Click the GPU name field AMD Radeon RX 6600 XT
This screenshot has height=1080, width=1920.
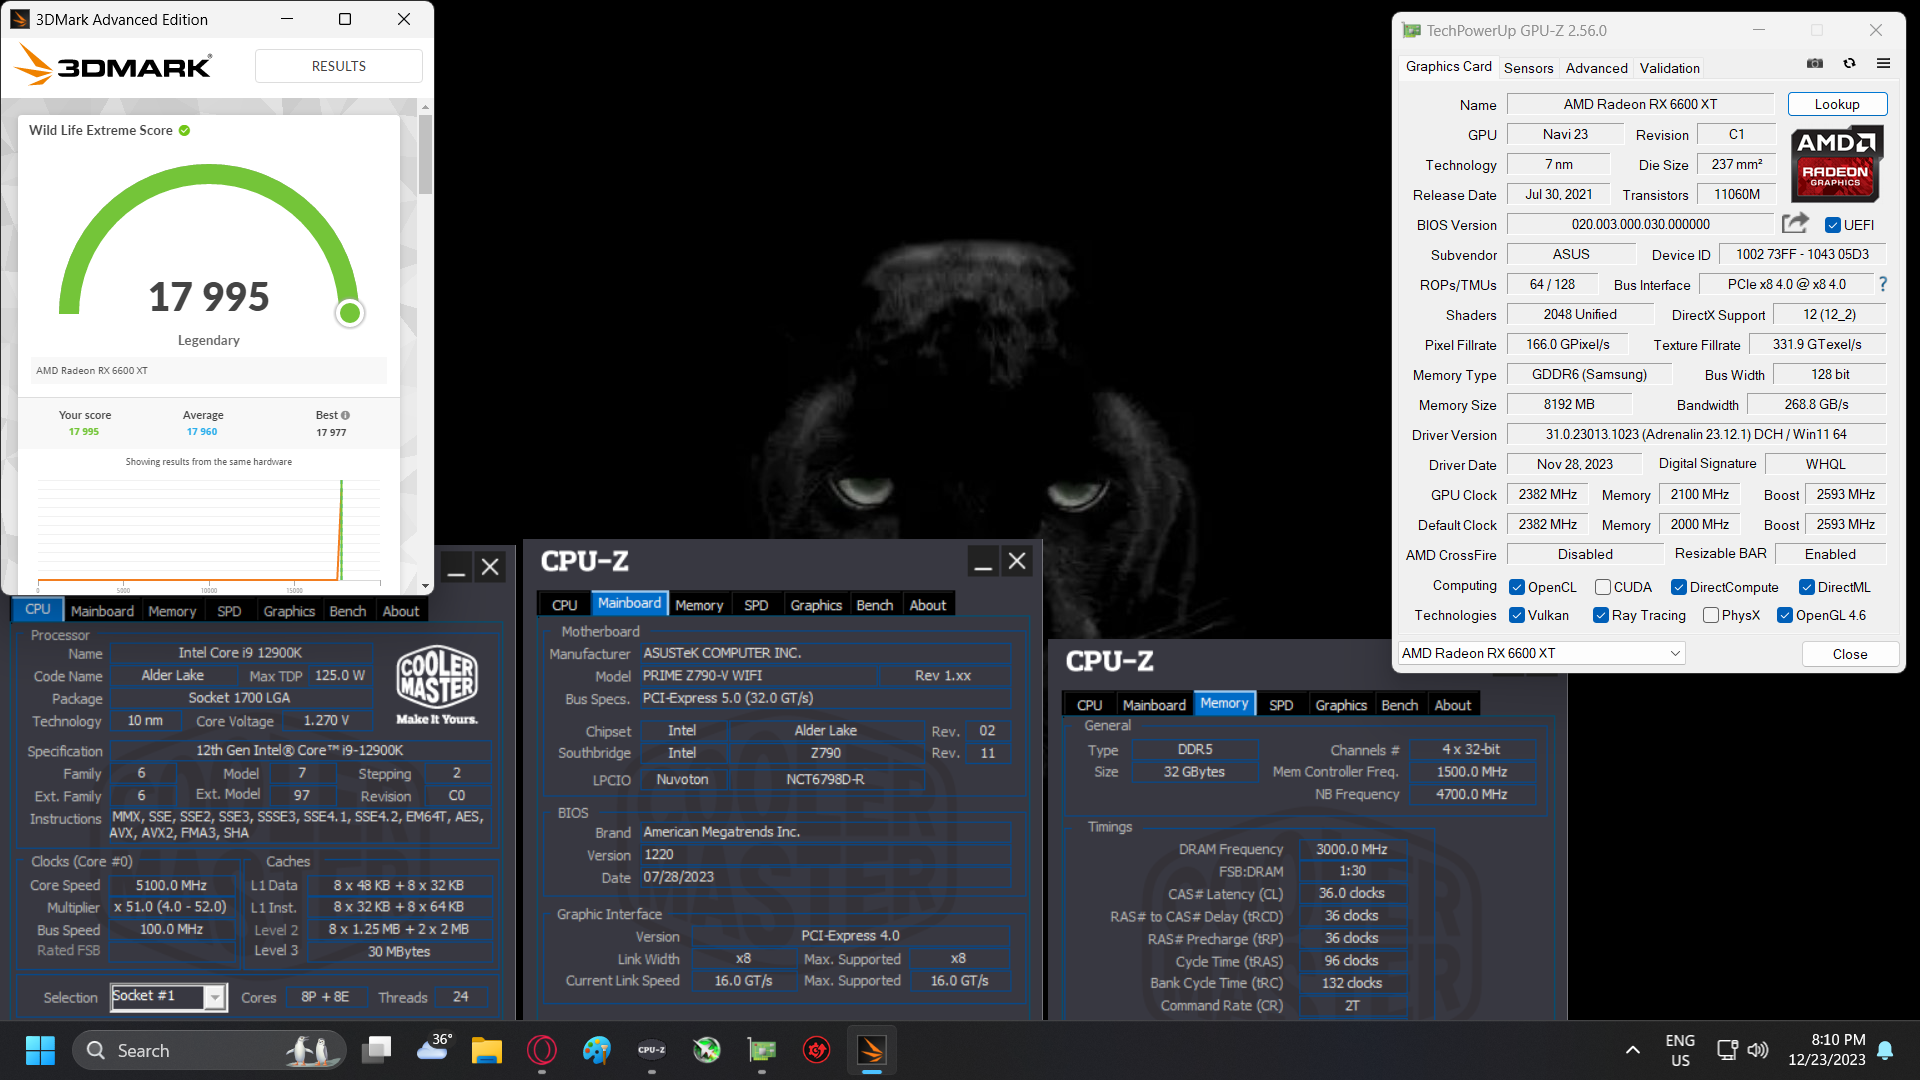(1640, 104)
